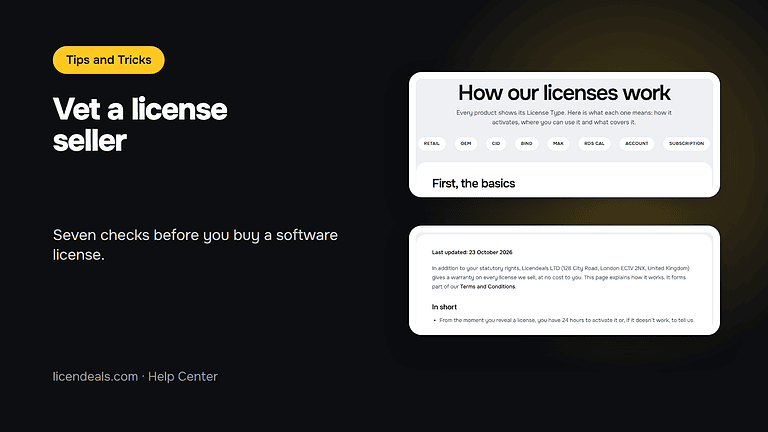
Task: Open the SUBSCRIPTION license type pill
Action: click(x=686, y=144)
